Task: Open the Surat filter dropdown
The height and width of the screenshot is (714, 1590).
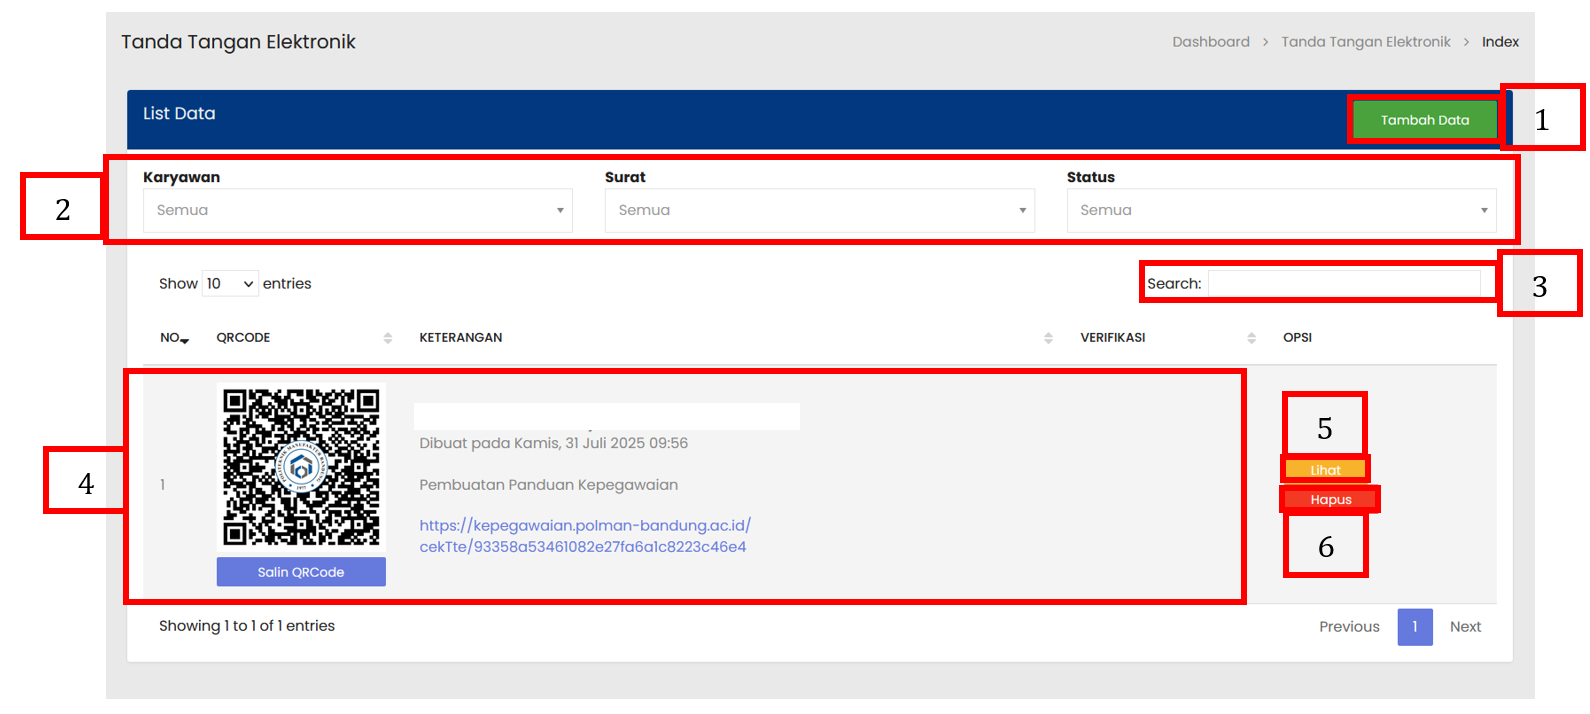Action: click(819, 211)
